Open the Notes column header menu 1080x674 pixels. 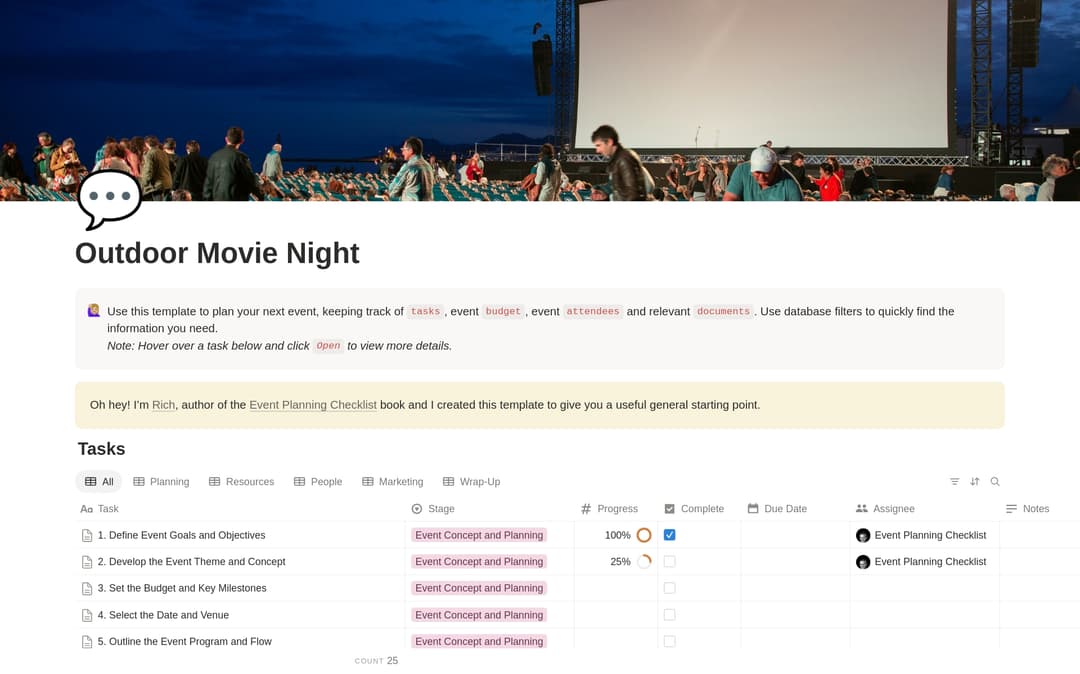pyautogui.click(x=1027, y=509)
